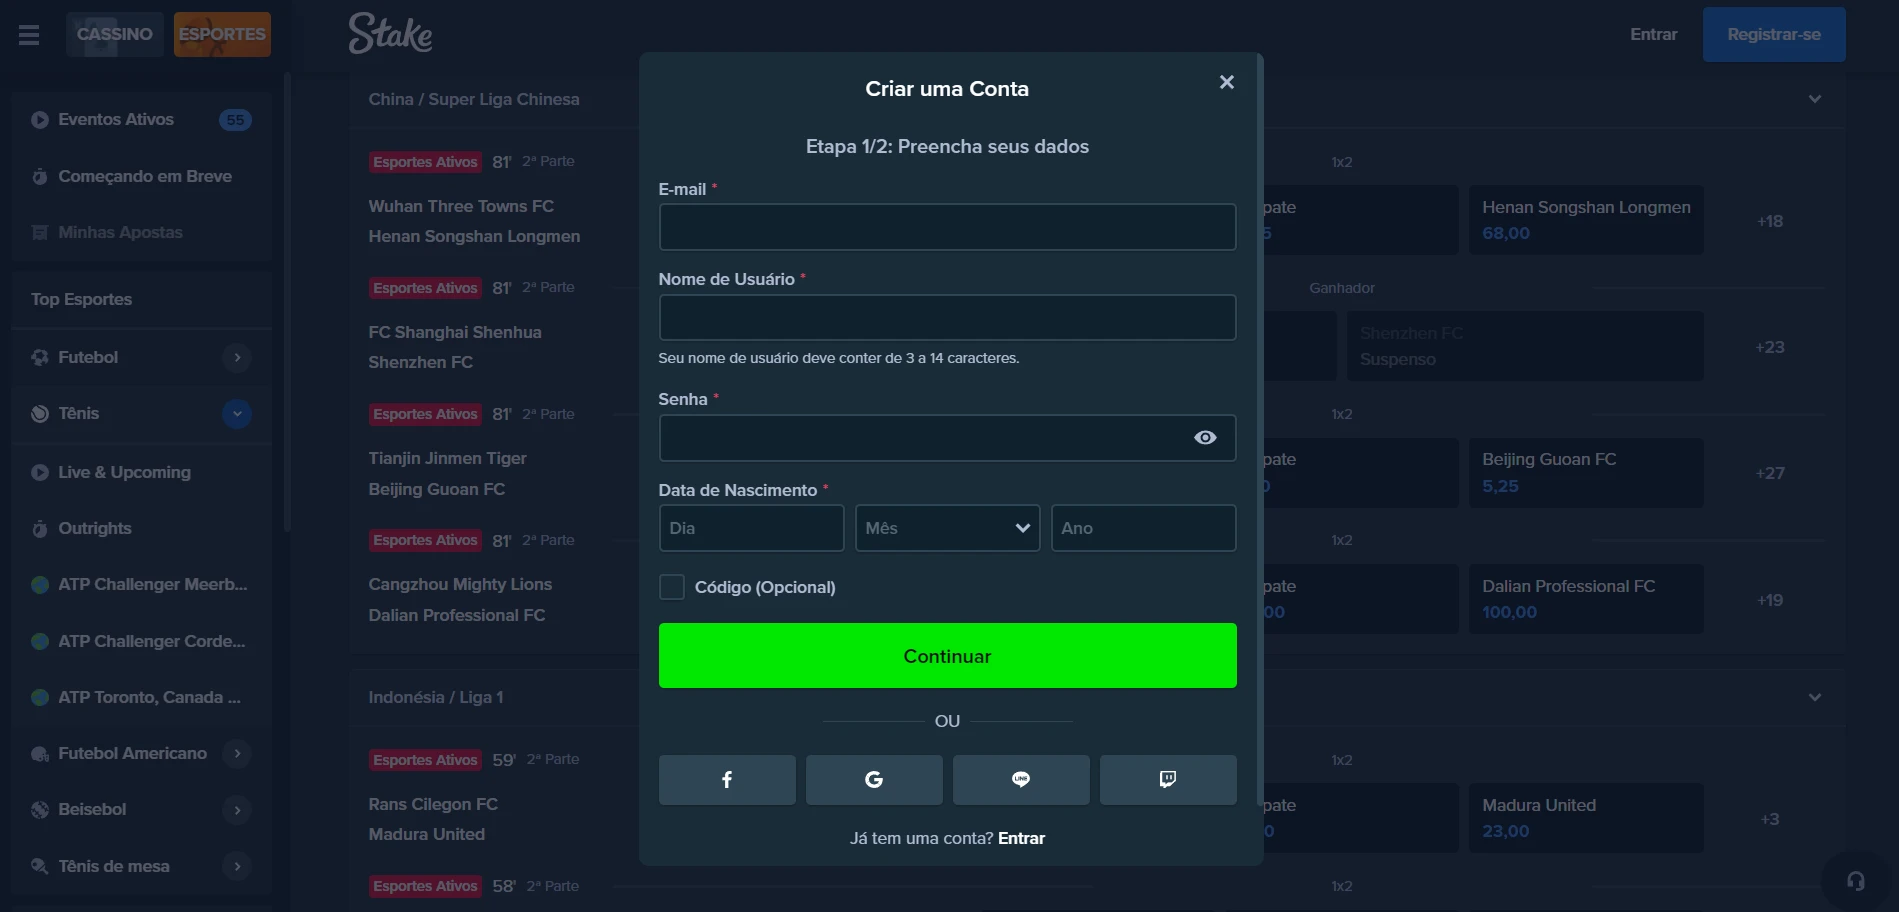This screenshot has width=1899, height=912.
Task: Click Tênis de mesa paddle icon
Action: click(40, 866)
